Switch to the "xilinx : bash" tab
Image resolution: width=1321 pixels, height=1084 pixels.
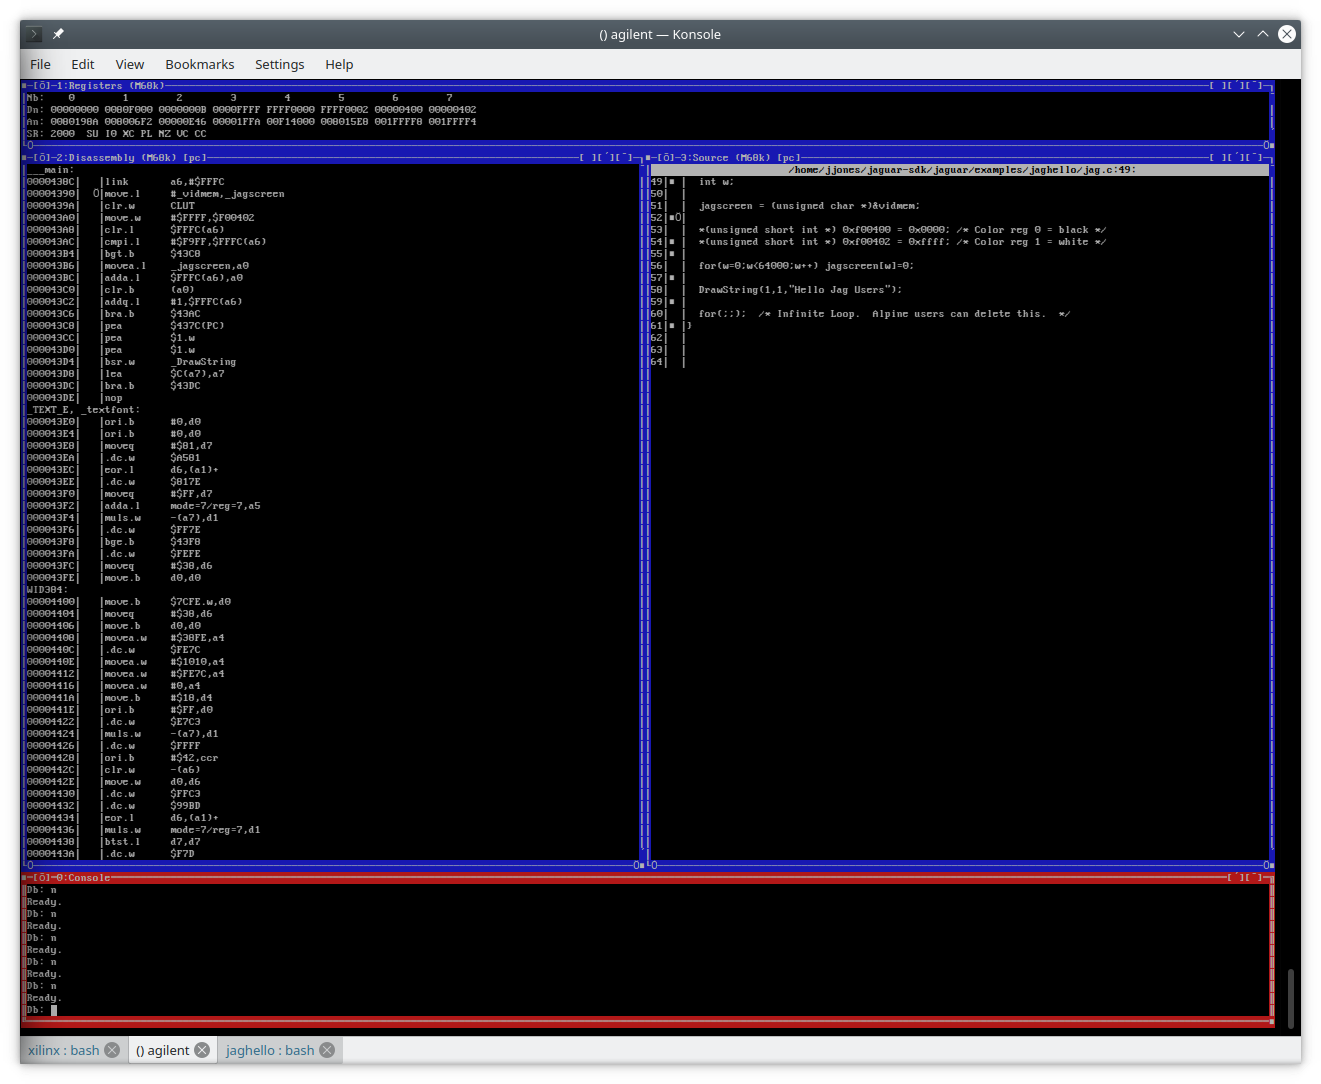tap(64, 1050)
